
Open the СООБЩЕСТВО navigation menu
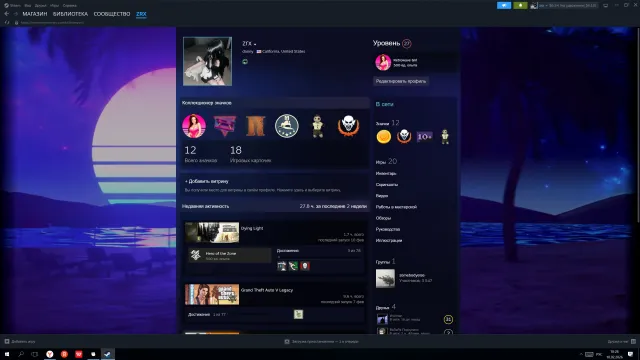112,14
